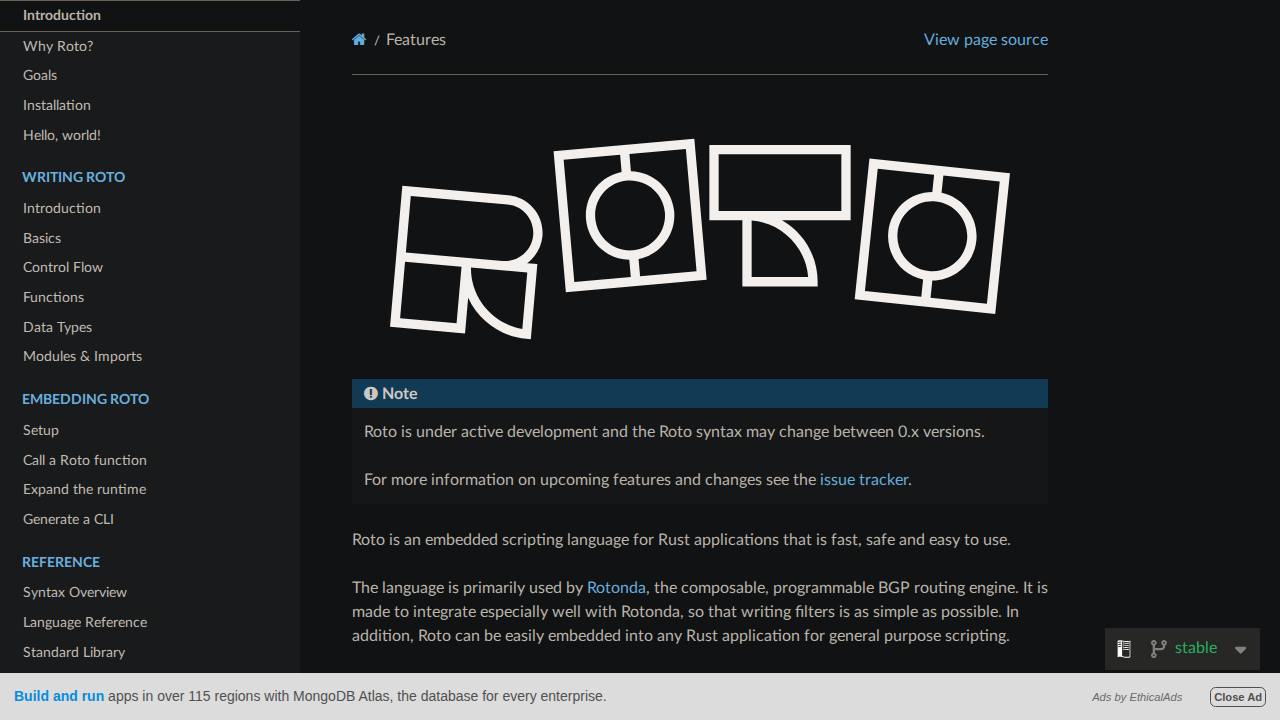Close the EthicalAds banner
Screen dimensions: 1280x720
pyautogui.click(x=1238, y=697)
